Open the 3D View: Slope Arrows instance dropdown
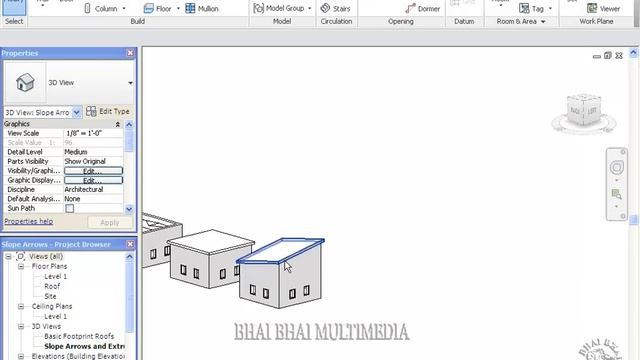 click(x=77, y=112)
